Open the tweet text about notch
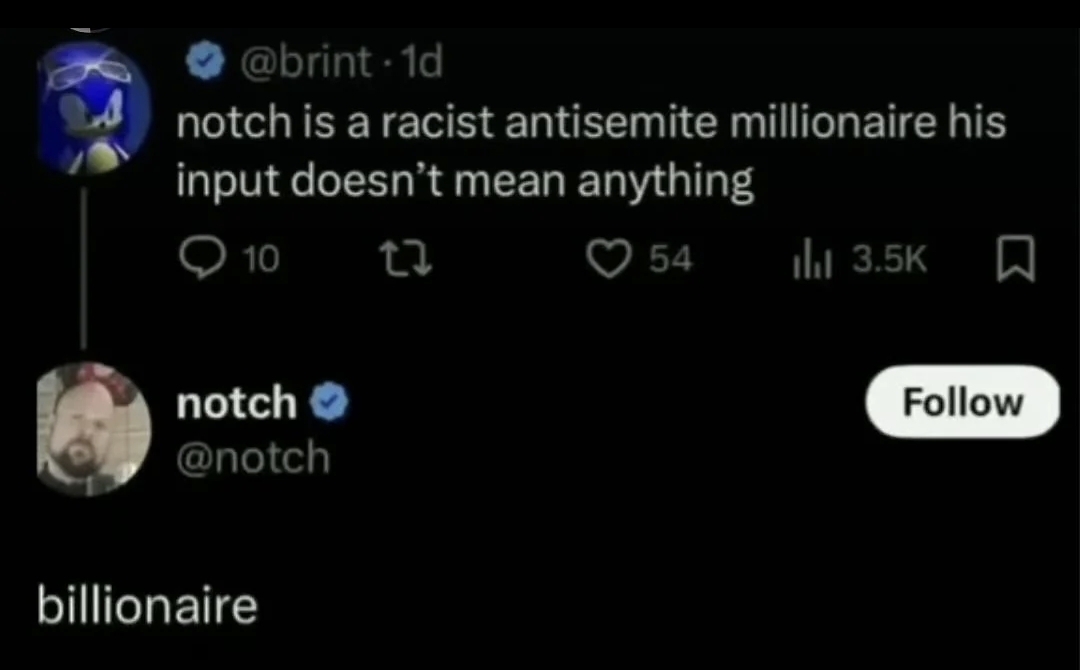This screenshot has height=670, width=1080. pos(590,153)
